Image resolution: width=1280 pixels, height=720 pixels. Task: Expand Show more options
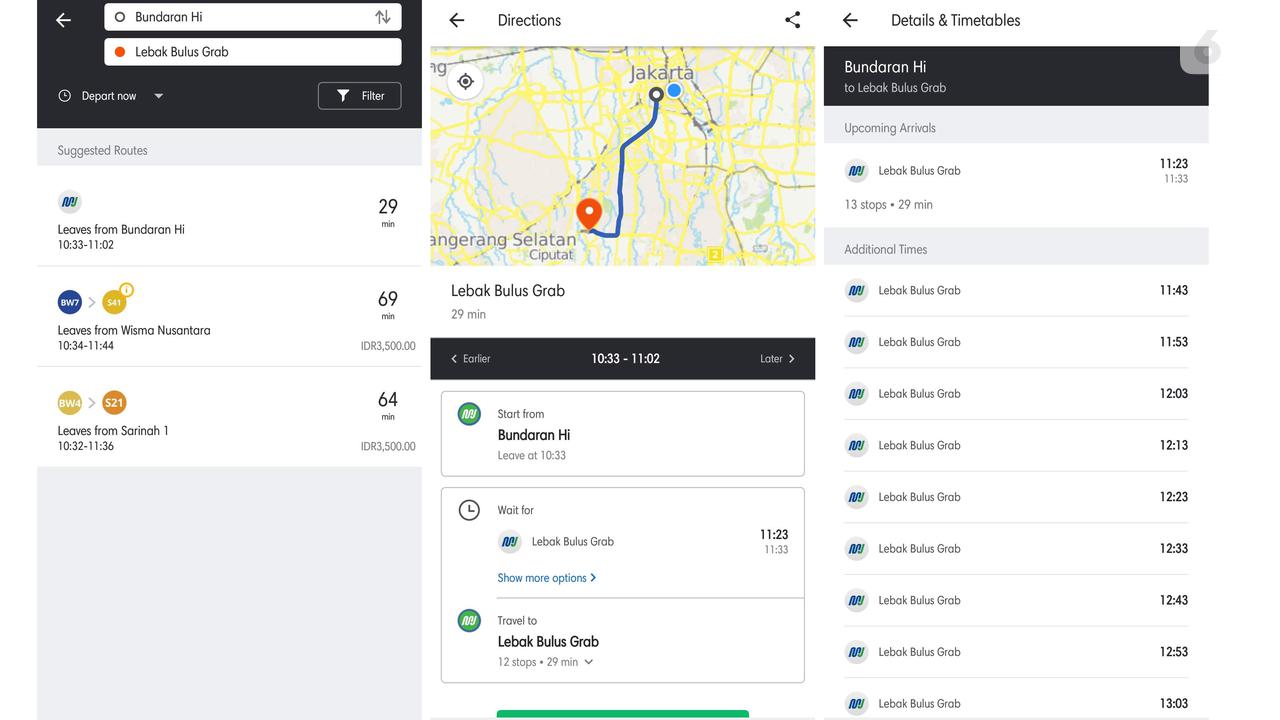tap(546, 578)
